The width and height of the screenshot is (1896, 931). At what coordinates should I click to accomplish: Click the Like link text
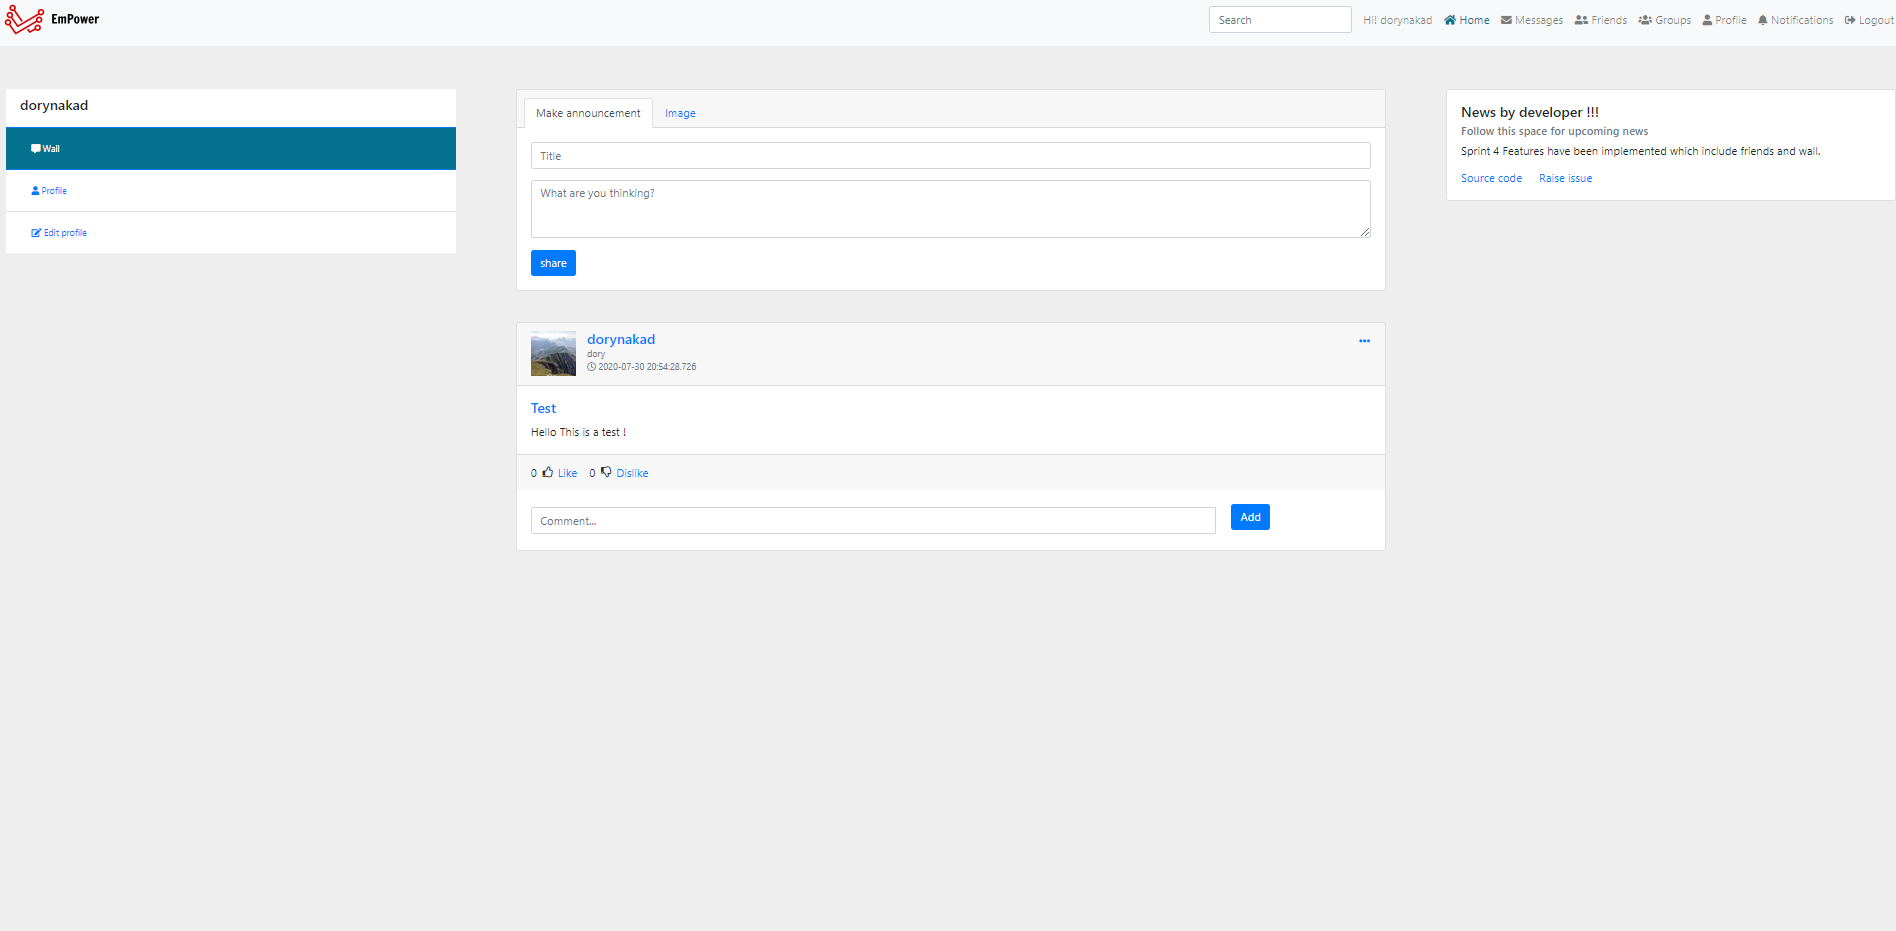(x=567, y=473)
